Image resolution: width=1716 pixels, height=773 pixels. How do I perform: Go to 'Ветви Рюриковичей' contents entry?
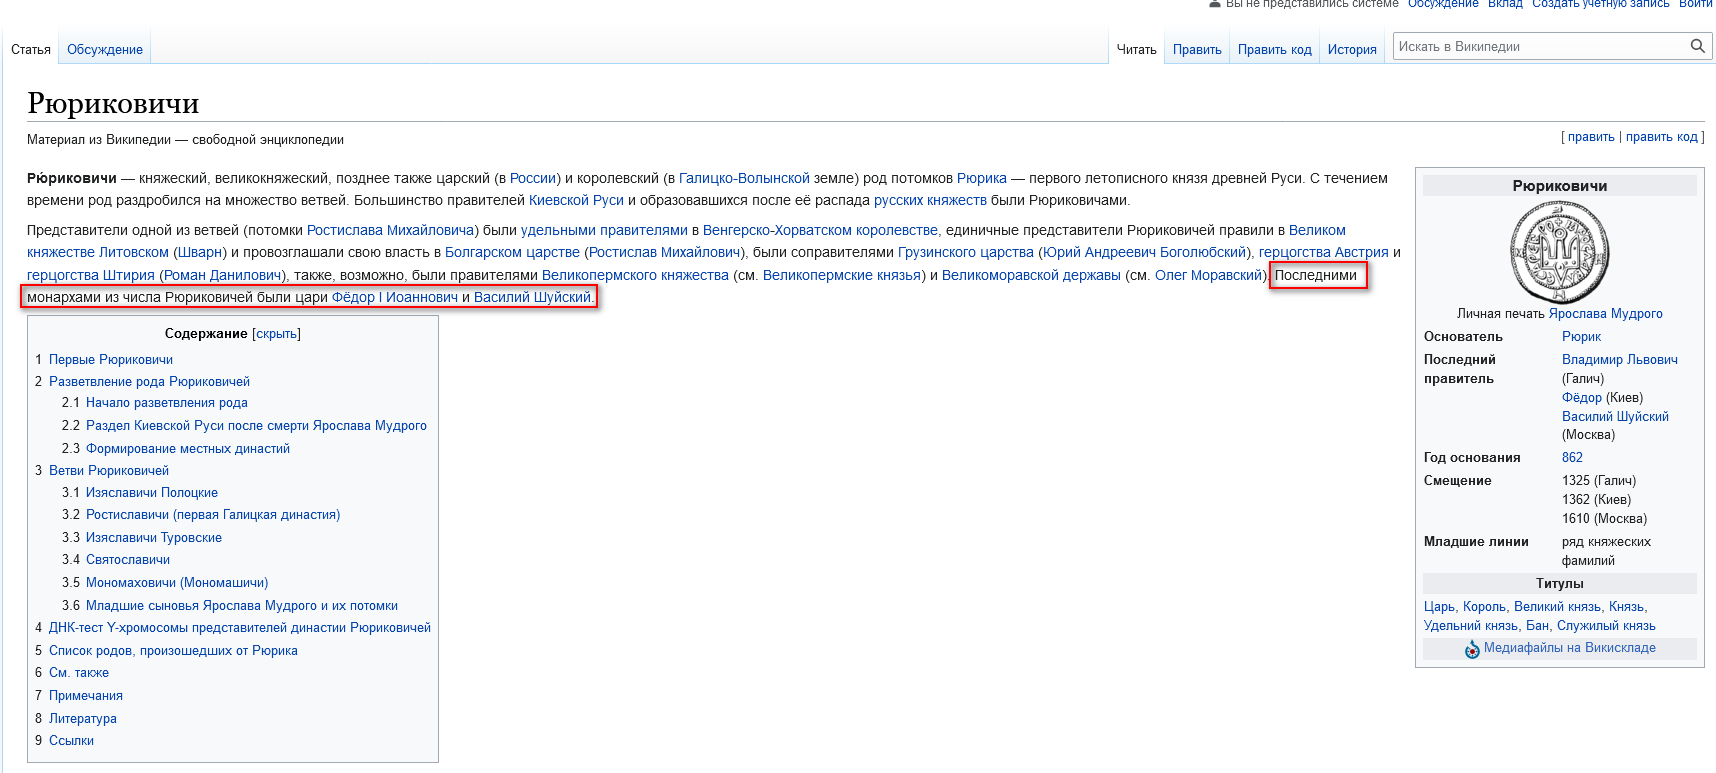(x=109, y=471)
